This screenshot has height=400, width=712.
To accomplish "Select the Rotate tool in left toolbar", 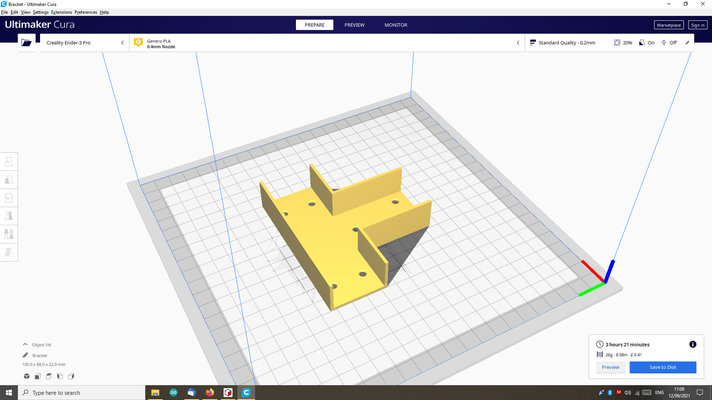I will coord(10,197).
